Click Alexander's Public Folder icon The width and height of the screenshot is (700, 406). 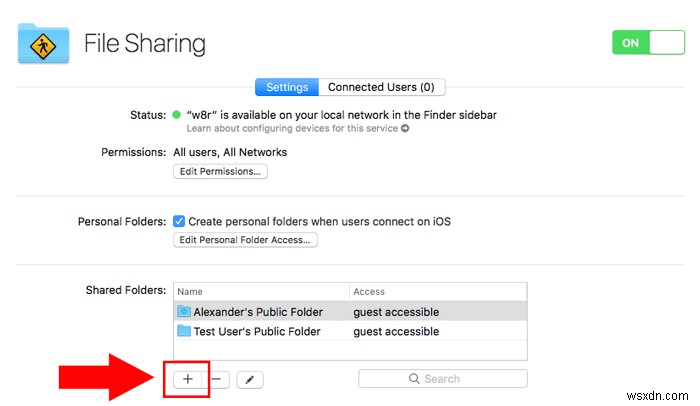coord(183,312)
